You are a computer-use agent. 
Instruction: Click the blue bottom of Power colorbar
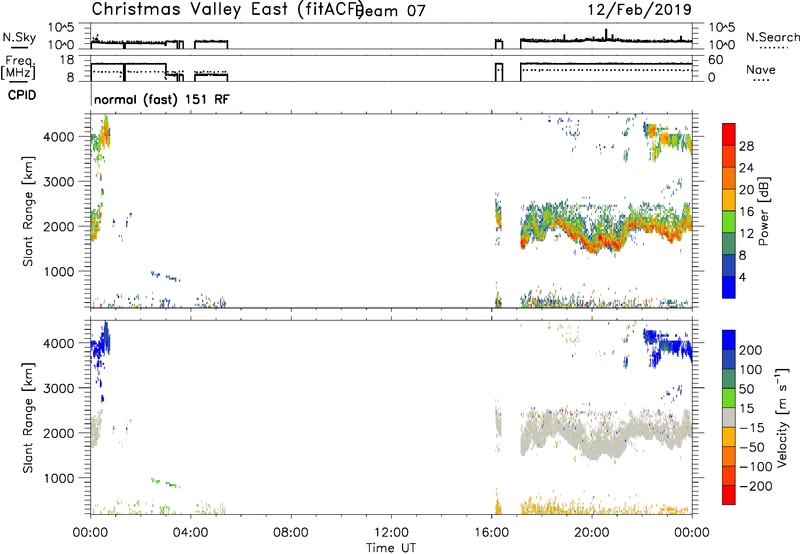point(729,287)
